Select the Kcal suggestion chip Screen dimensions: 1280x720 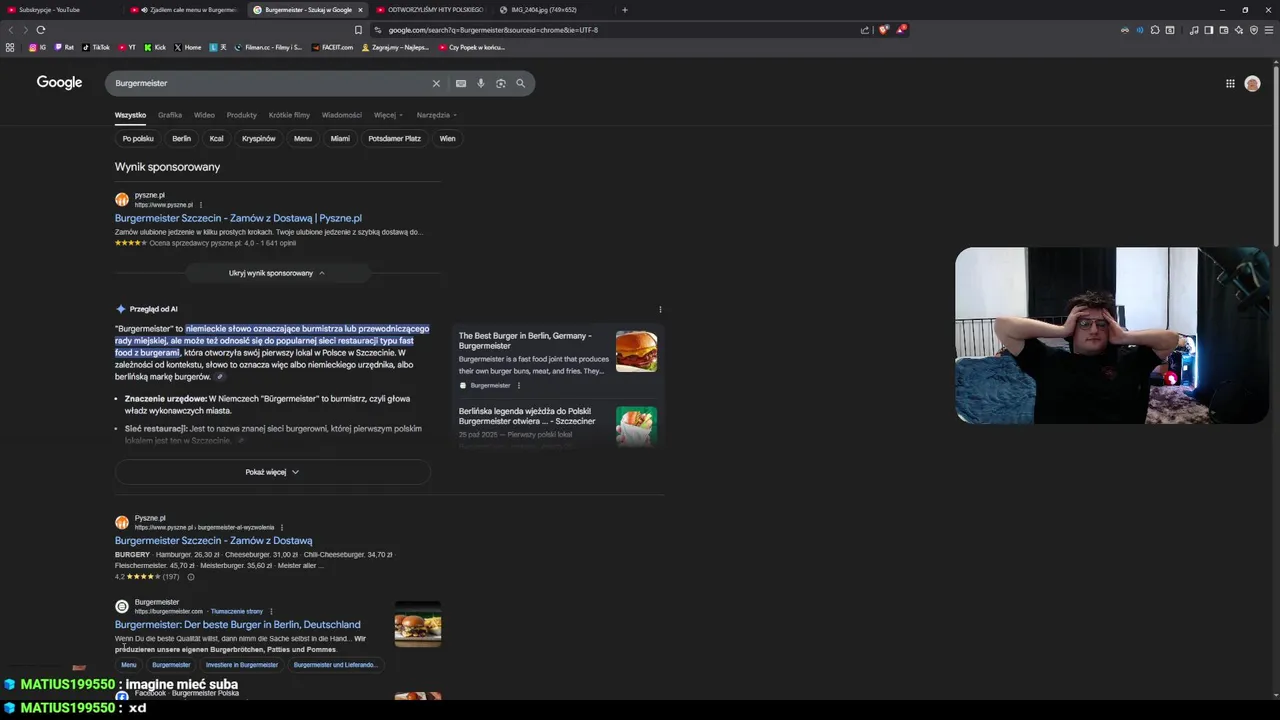coord(216,138)
